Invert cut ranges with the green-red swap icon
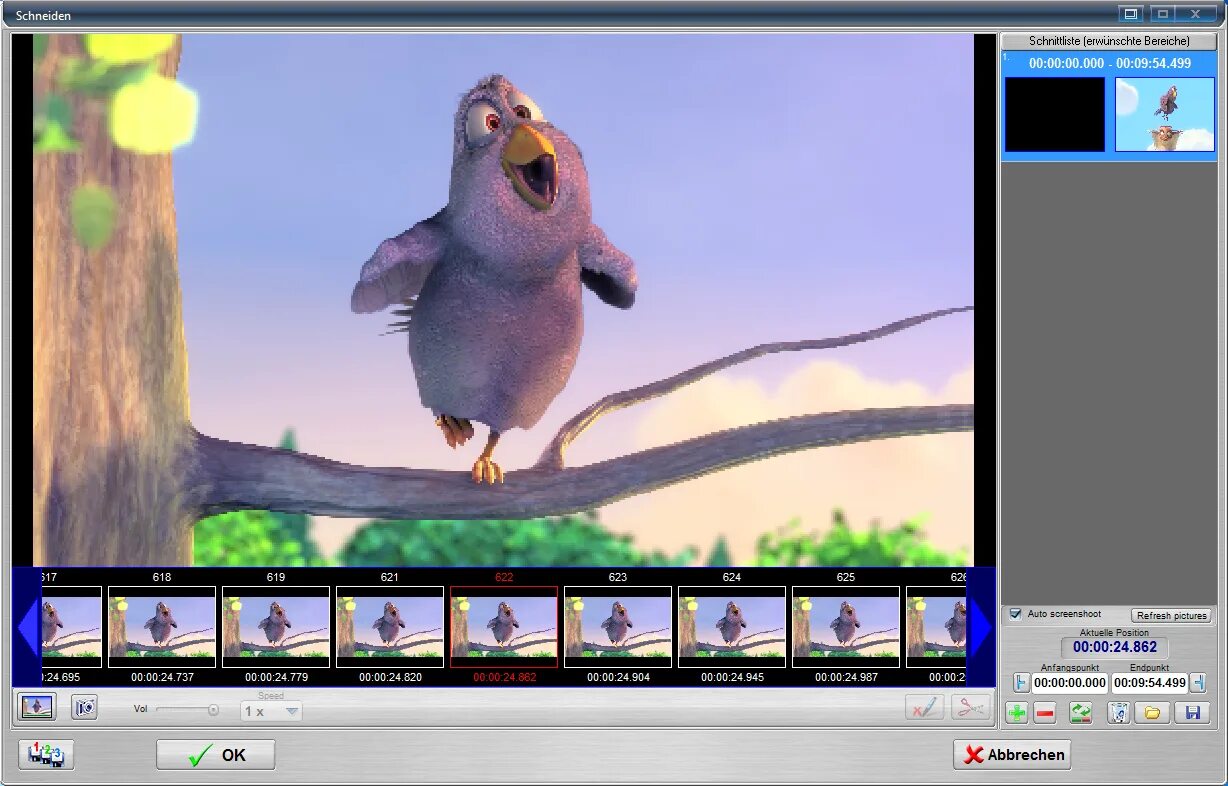The height and width of the screenshot is (786, 1228). 1081,713
